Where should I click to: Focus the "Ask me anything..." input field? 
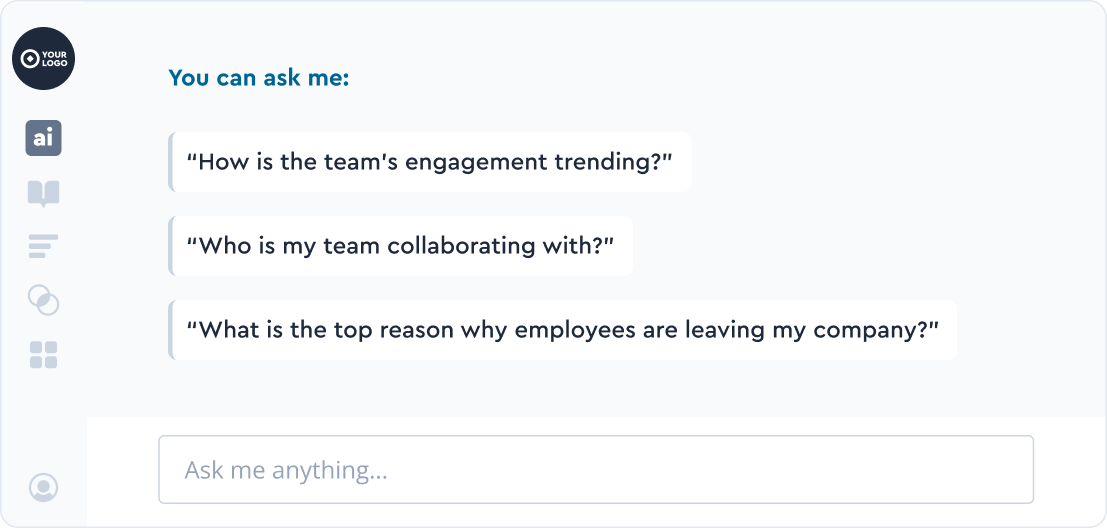(x=595, y=469)
